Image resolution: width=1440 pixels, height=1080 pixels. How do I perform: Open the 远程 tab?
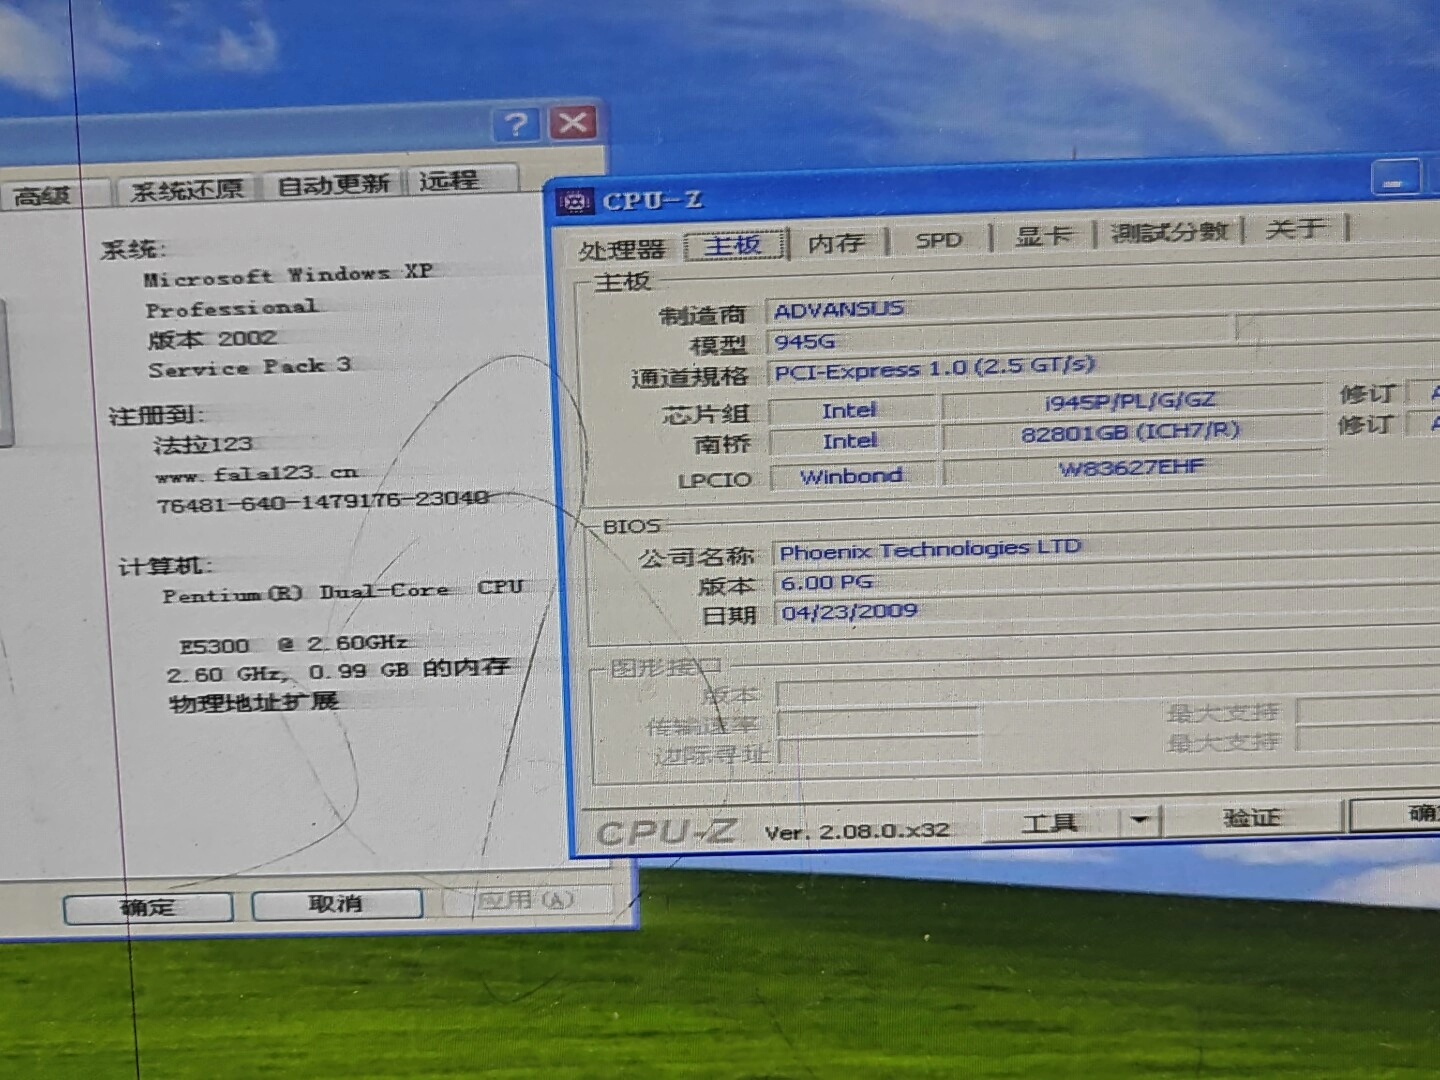(x=449, y=181)
